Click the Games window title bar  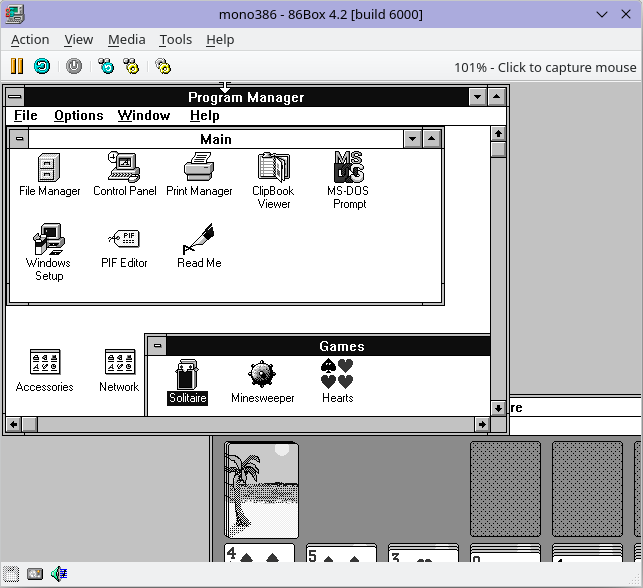(x=328, y=346)
